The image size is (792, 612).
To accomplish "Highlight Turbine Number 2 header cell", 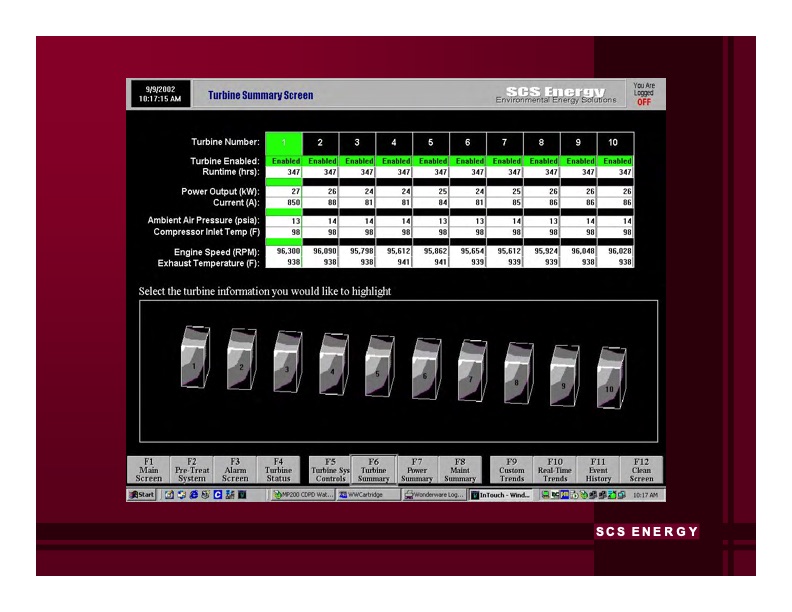I will point(320,143).
